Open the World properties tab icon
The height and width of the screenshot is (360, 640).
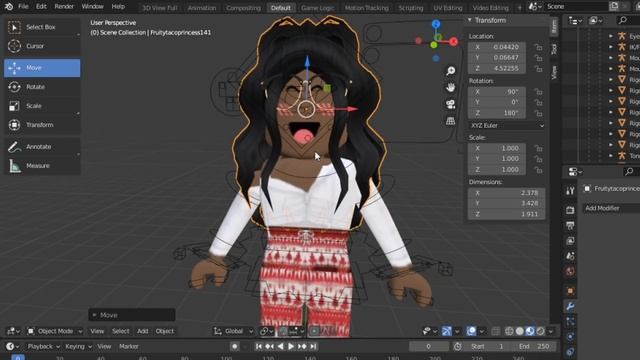[570, 271]
